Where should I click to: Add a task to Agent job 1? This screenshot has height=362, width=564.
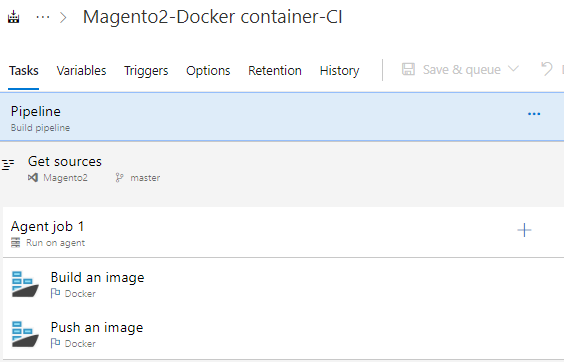524,230
